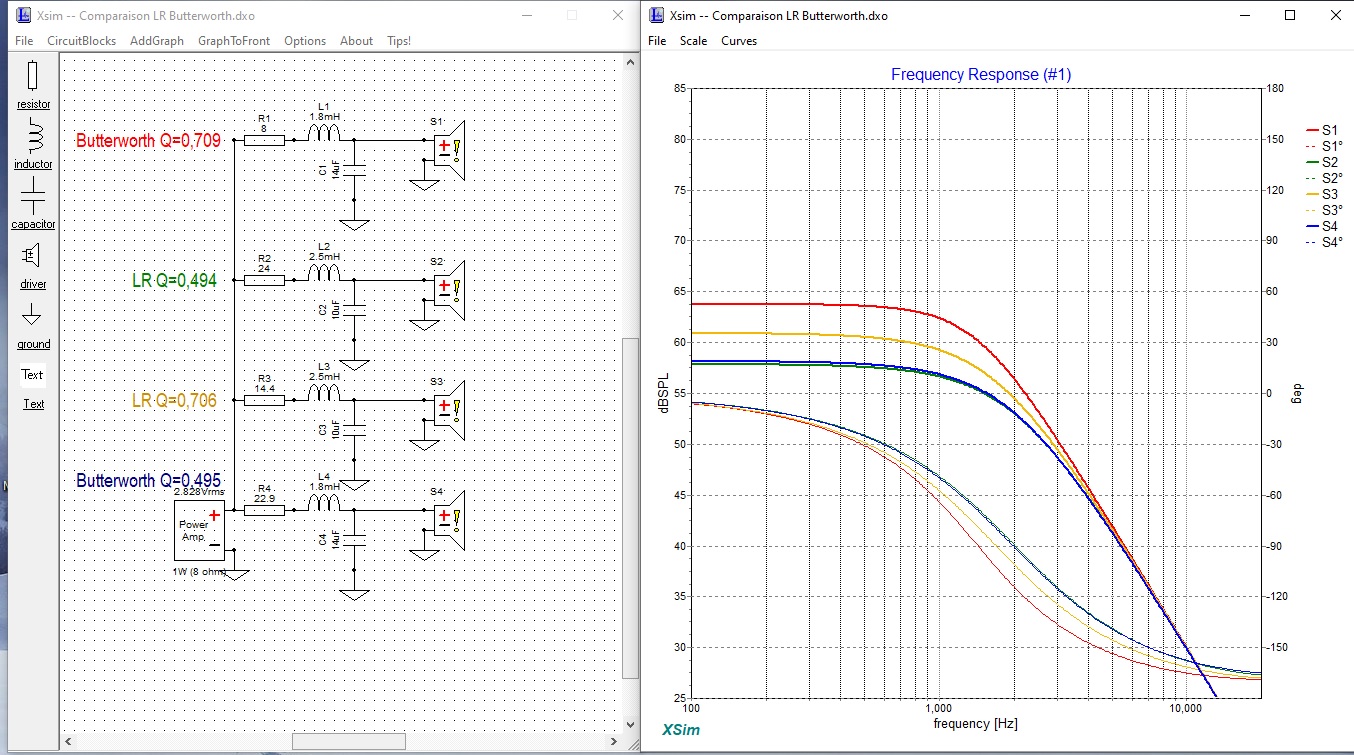Open File menu in circuit window
This screenshot has height=755, width=1354.
click(x=24, y=41)
